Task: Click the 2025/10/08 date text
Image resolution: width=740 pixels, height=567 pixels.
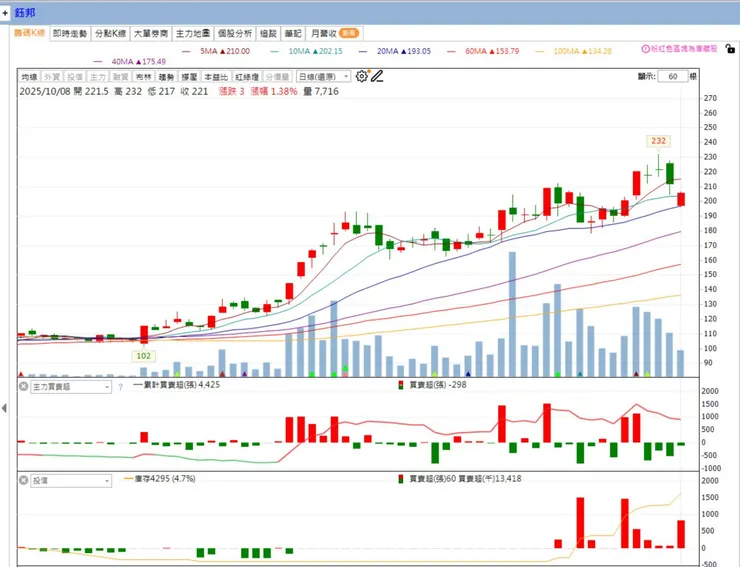Action: 44,92
